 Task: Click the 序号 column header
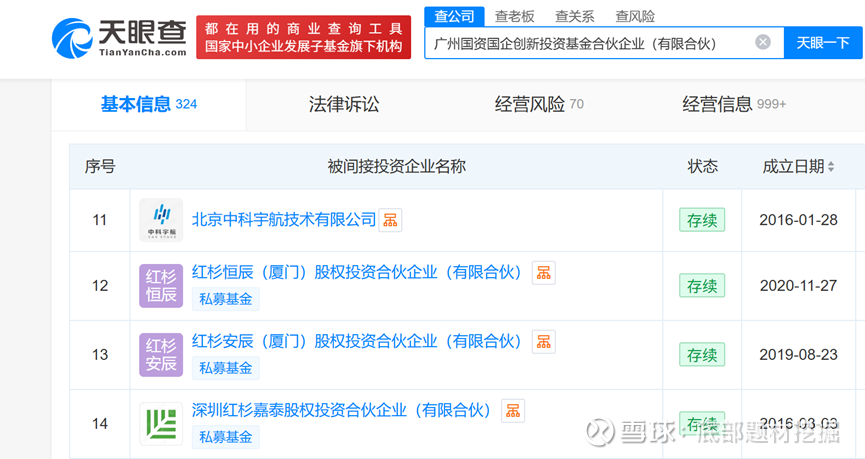100,167
